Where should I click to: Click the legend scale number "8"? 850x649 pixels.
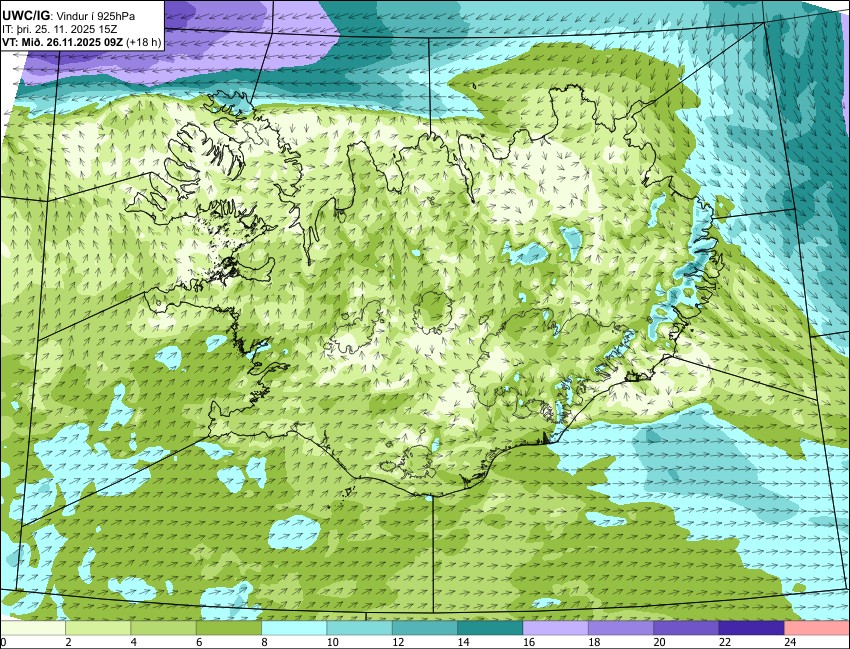click(x=265, y=642)
